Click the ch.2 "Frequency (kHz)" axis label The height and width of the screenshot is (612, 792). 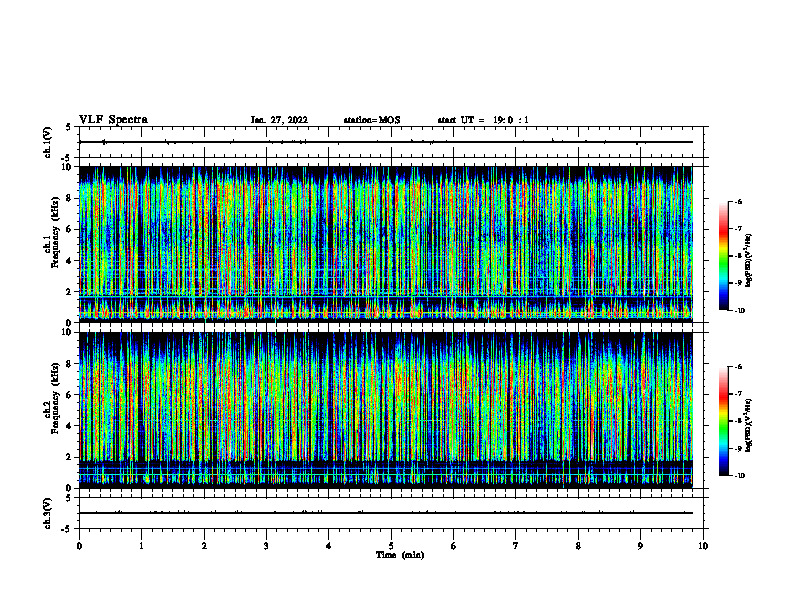pos(55,398)
